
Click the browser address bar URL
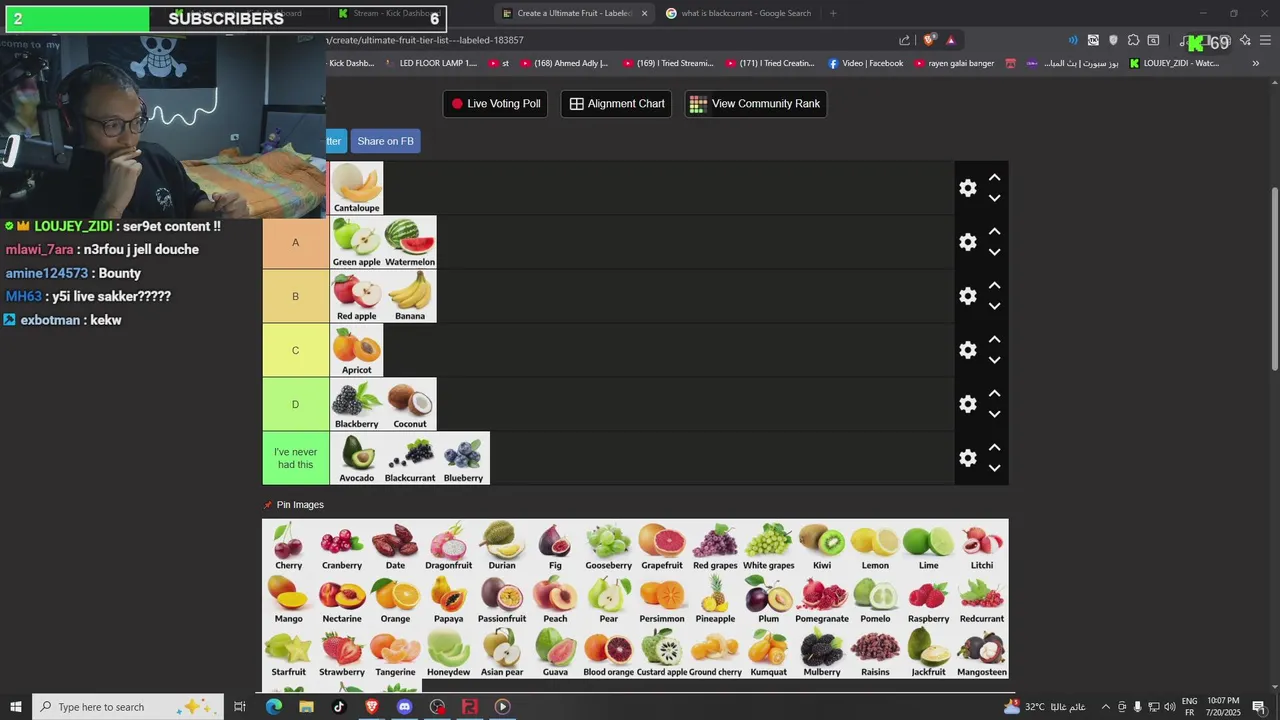(425, 40)
